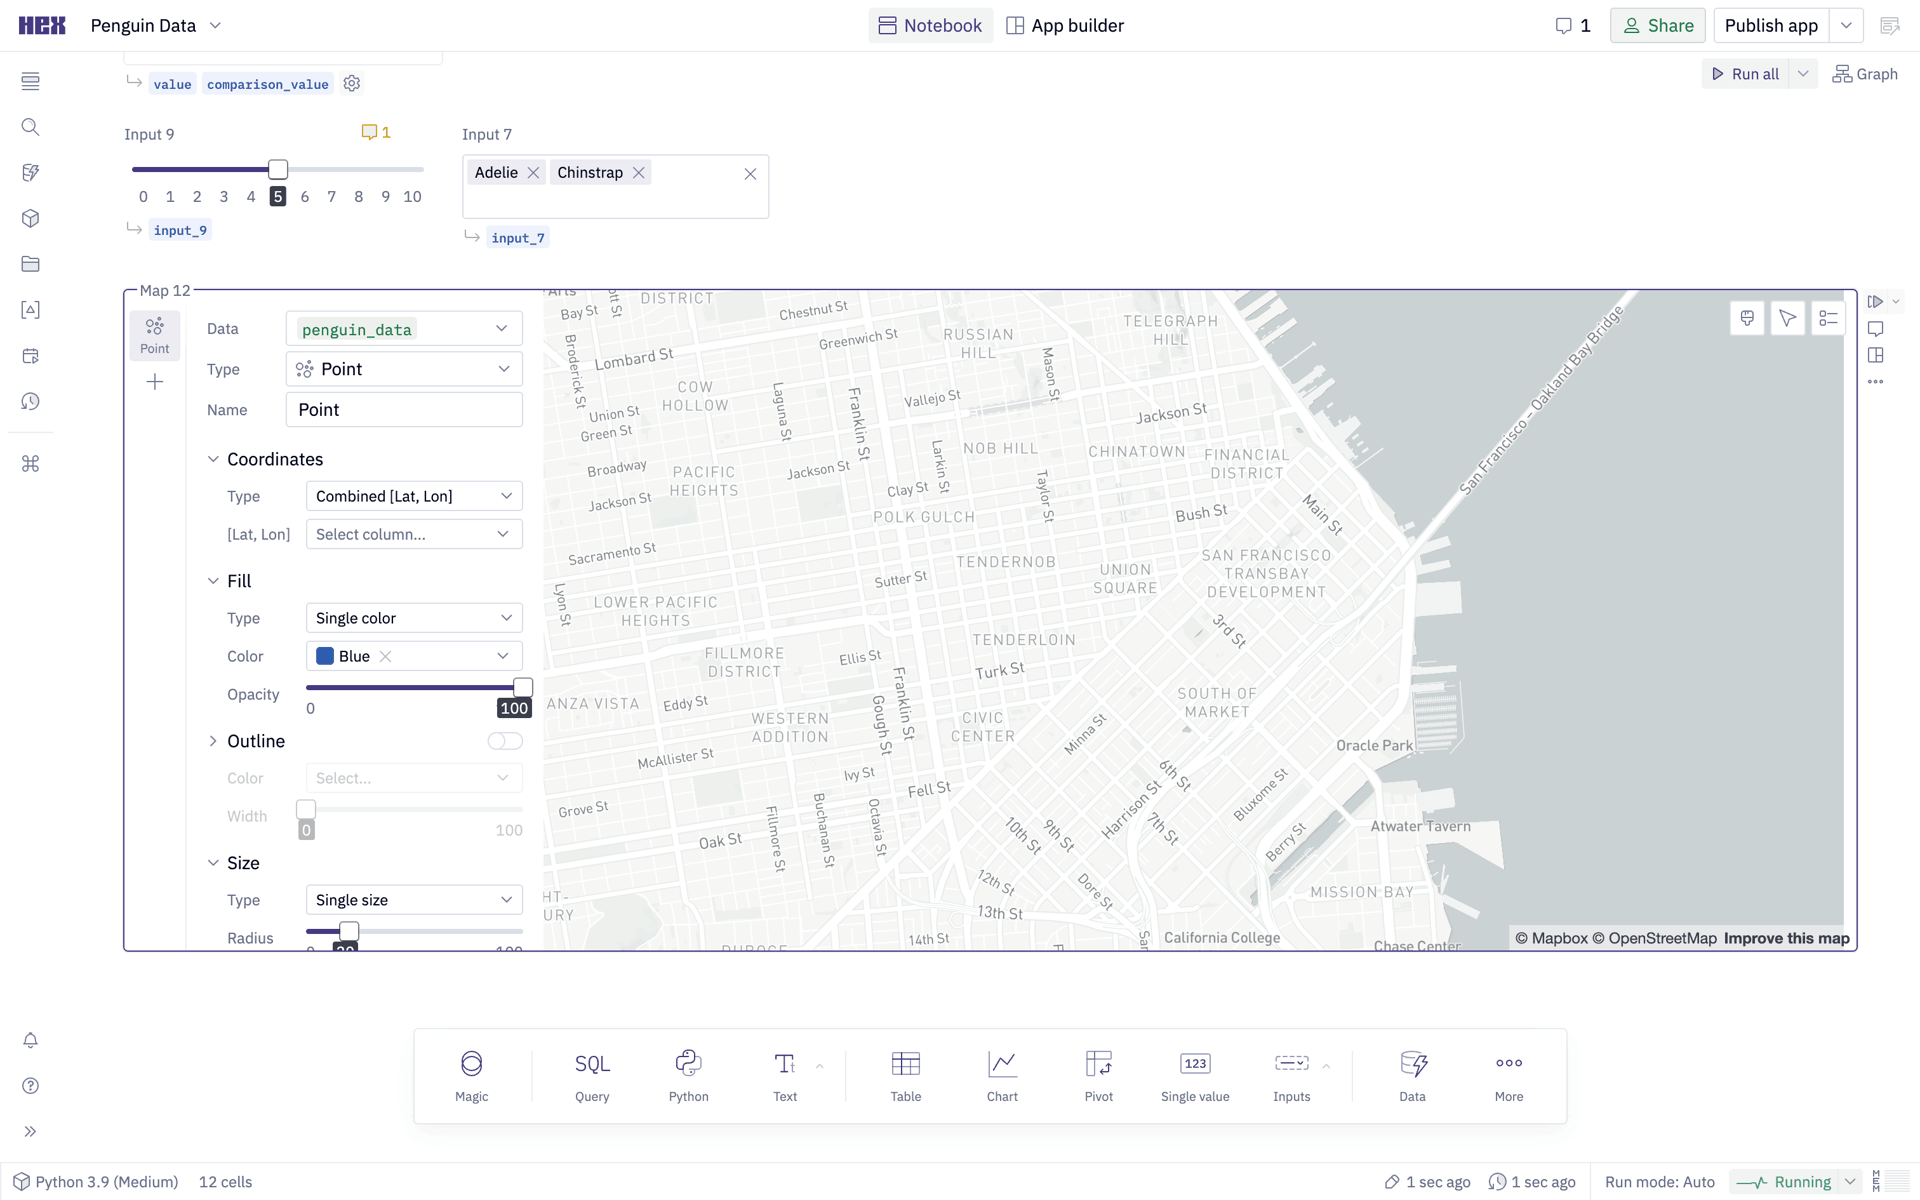Open comments counter in top bar

pyautogui.click(x=1573, y=26)
